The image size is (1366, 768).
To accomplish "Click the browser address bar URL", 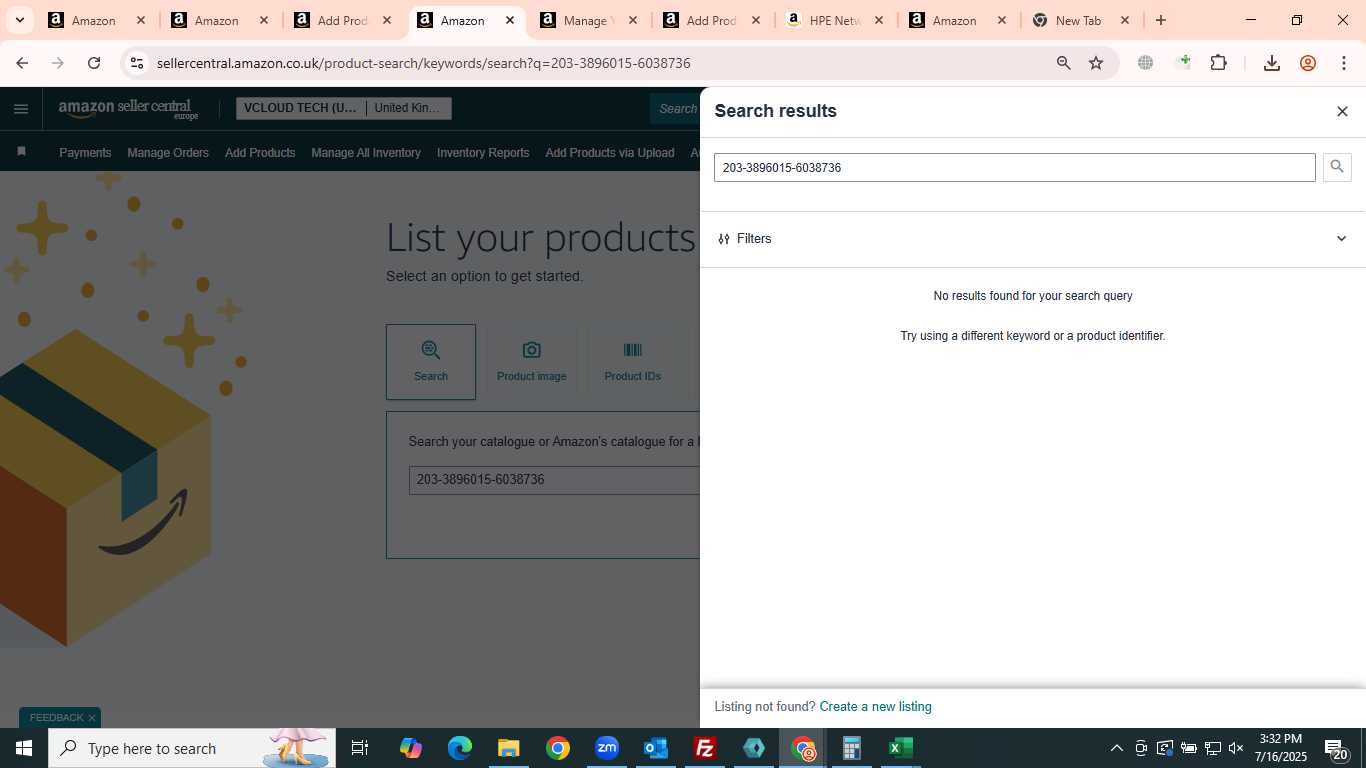I will pyautogui.click(x=424, y=63).
